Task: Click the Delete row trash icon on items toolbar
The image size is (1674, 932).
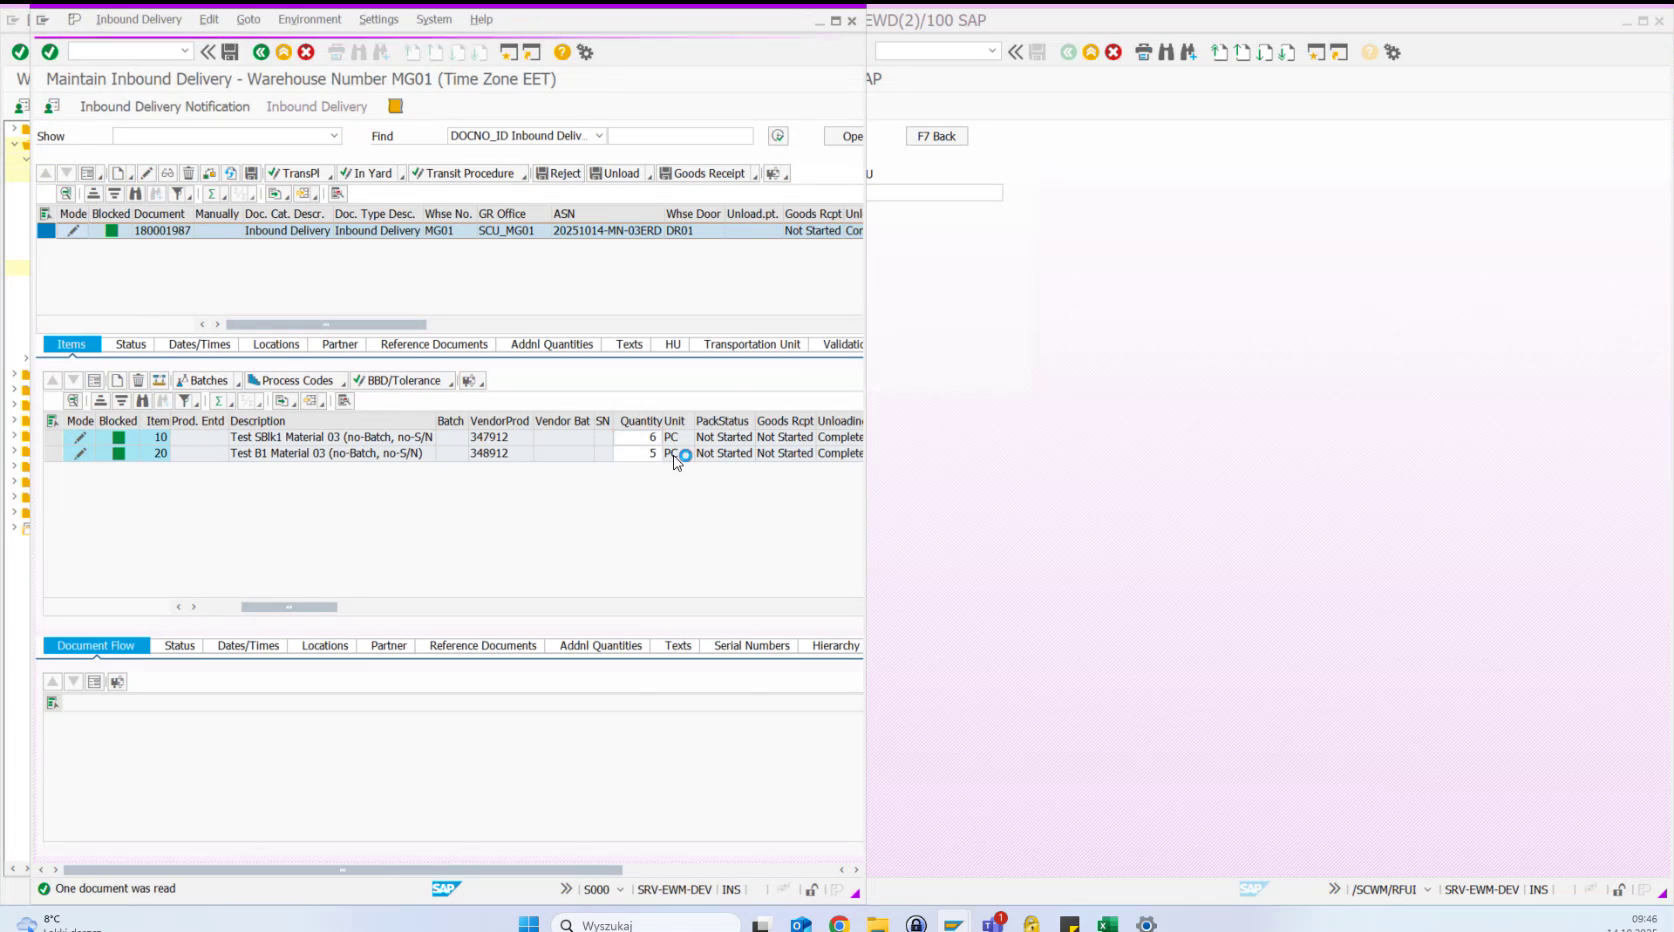Action: (136, 380)
